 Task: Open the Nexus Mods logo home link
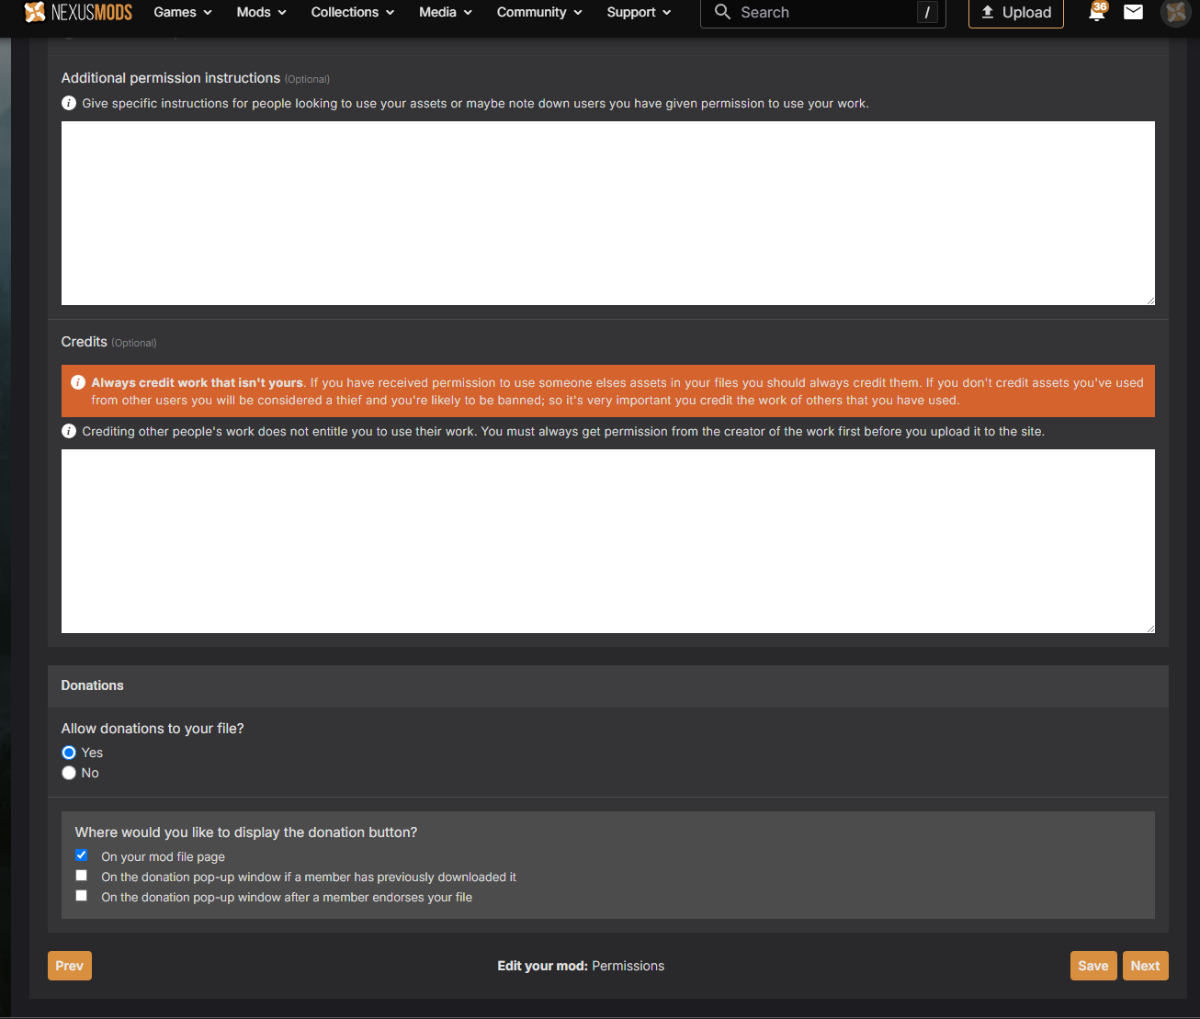click(x=78, y=12)
